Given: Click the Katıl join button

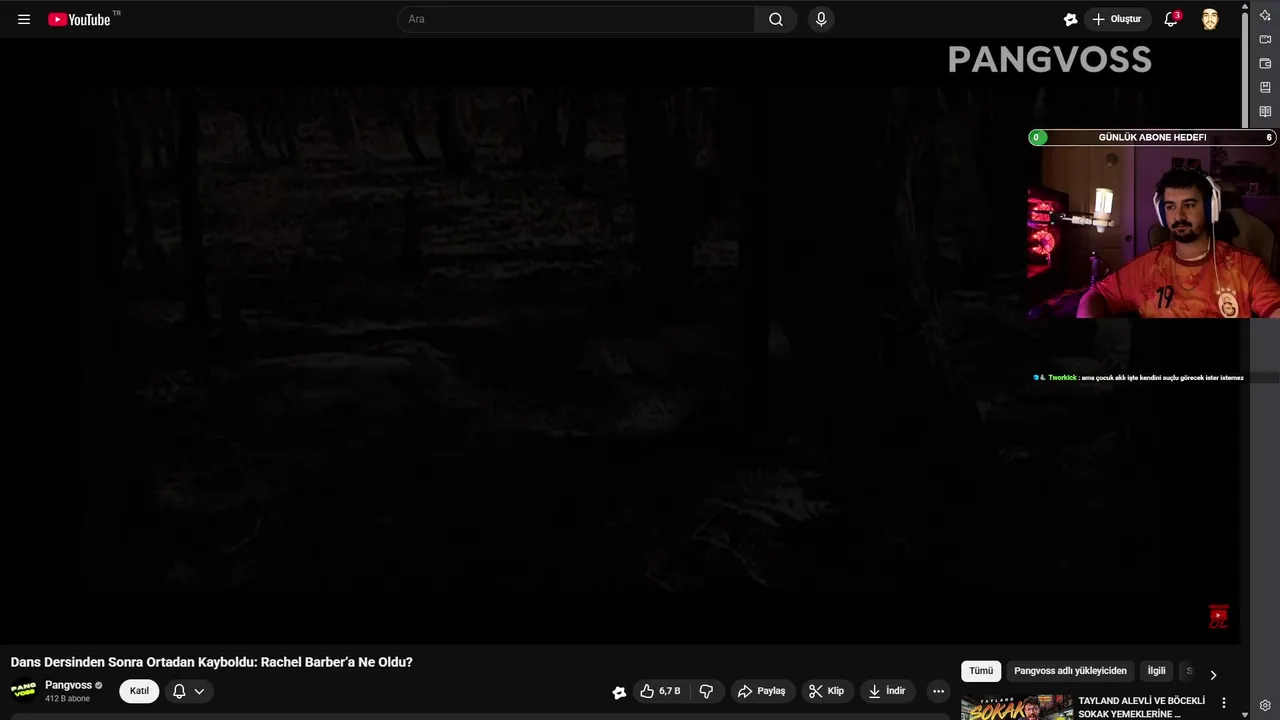Looking at the screenshot, I should coord(139,691).
